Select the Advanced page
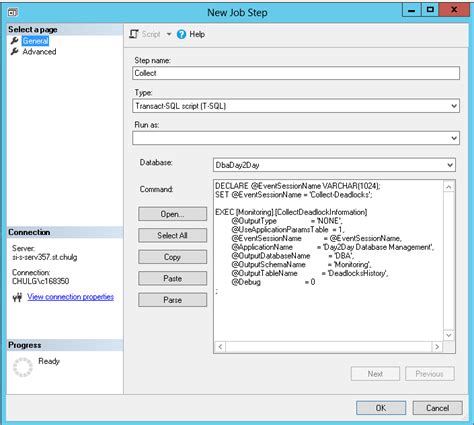474x425 pixels. click(39, 52)
